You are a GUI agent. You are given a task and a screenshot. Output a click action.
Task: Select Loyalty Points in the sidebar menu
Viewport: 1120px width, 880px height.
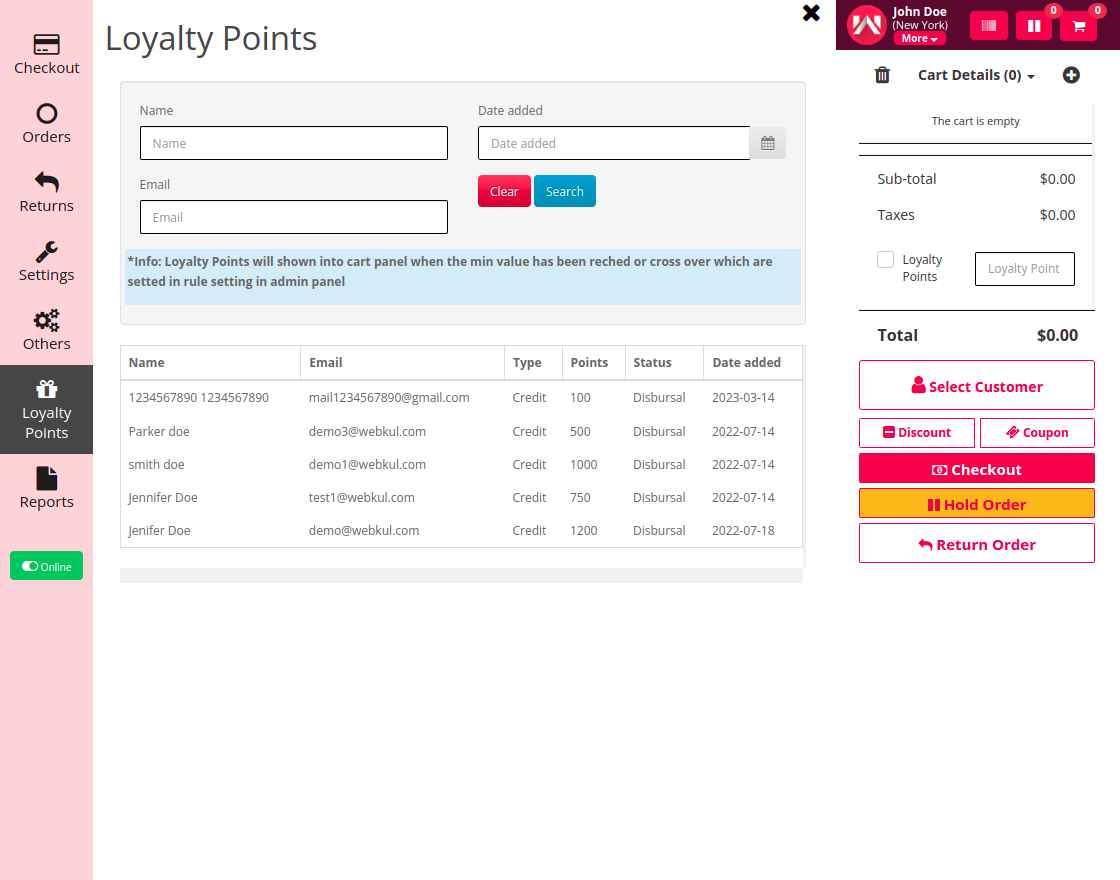tap(46, 410)
